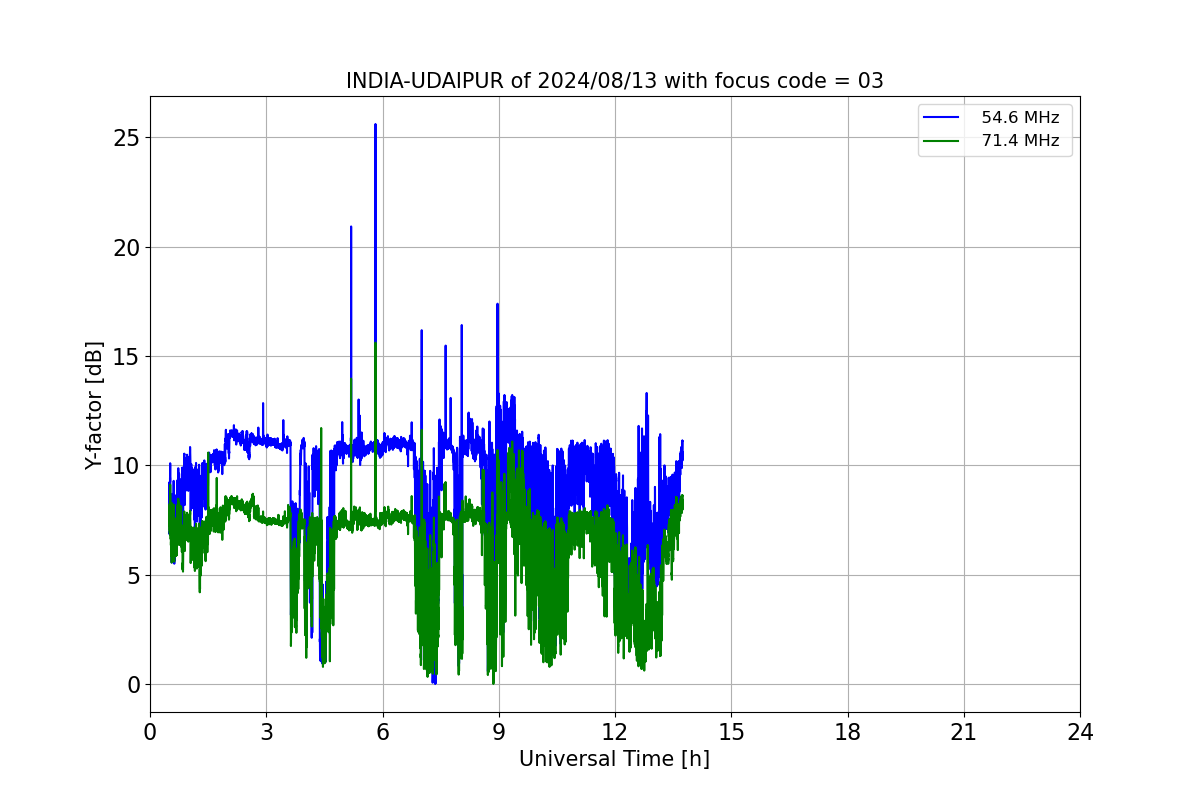Viewport: 1200px width, 800px height.
Task: Click the x-axis tick label 18
Action: click(848, 732)
